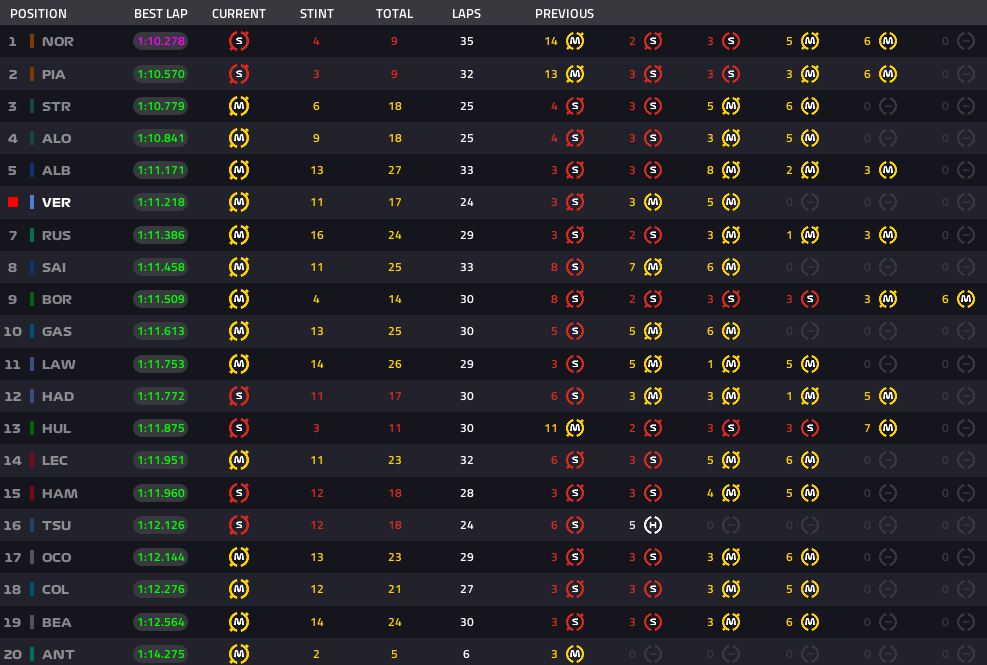Image resolution: width=987 pixels, height=665 pixels.
Task: Select the SAI driver row name
Action: [x=56, y=267]
